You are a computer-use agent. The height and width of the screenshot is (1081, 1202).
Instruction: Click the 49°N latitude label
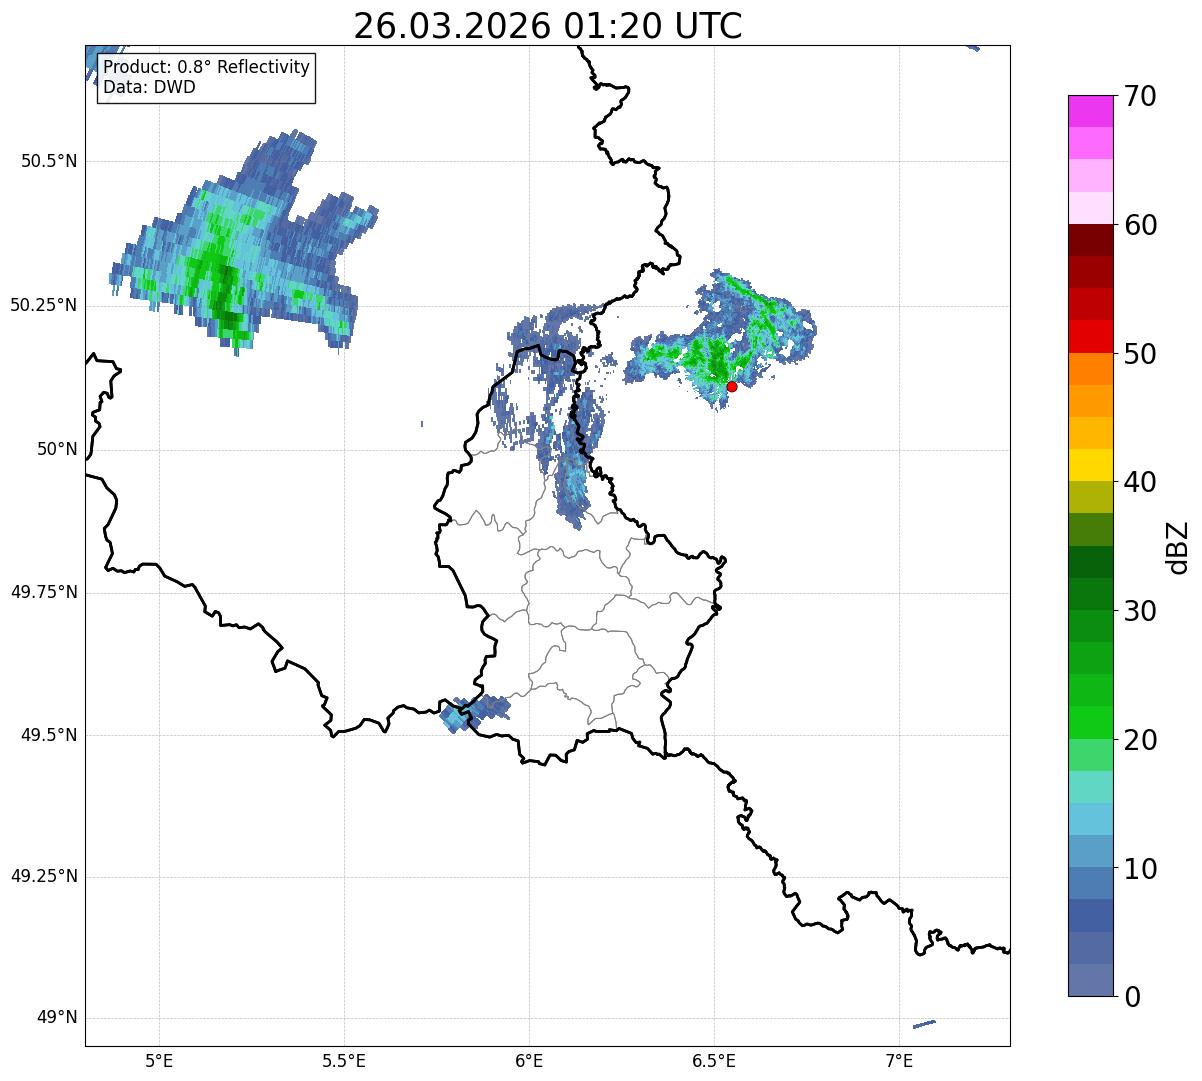[x=56, y=1018]
